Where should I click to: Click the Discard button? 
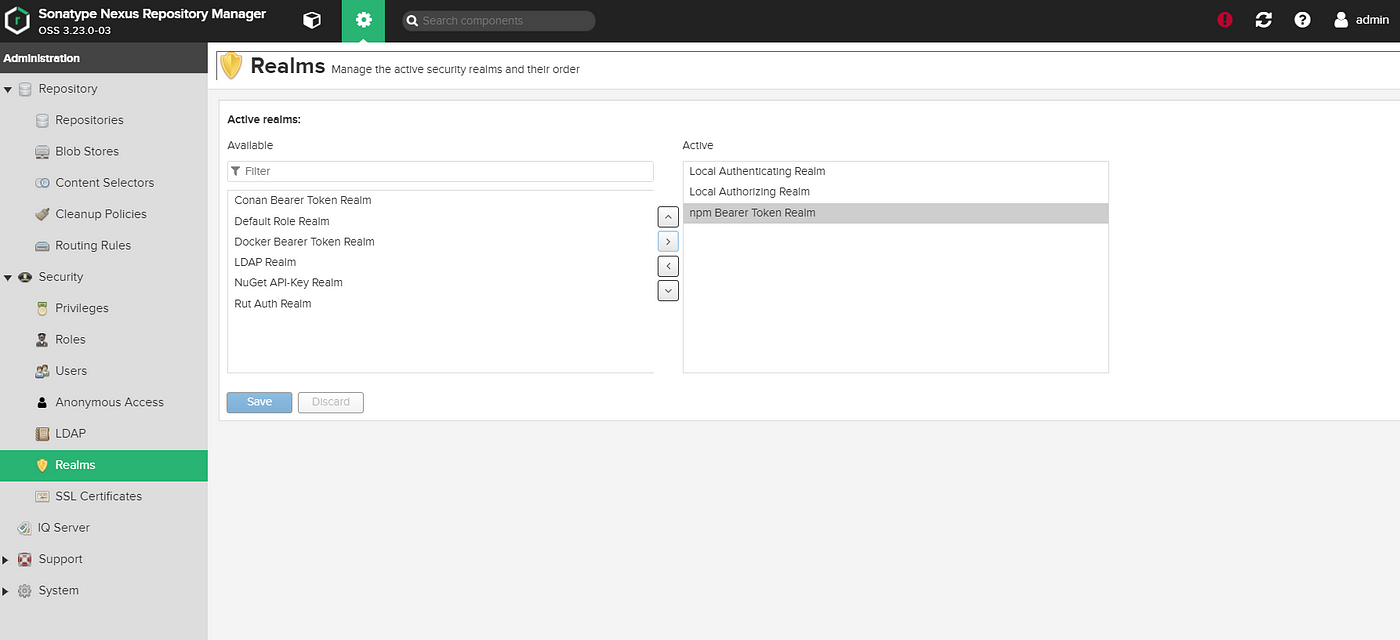point(330,401)
